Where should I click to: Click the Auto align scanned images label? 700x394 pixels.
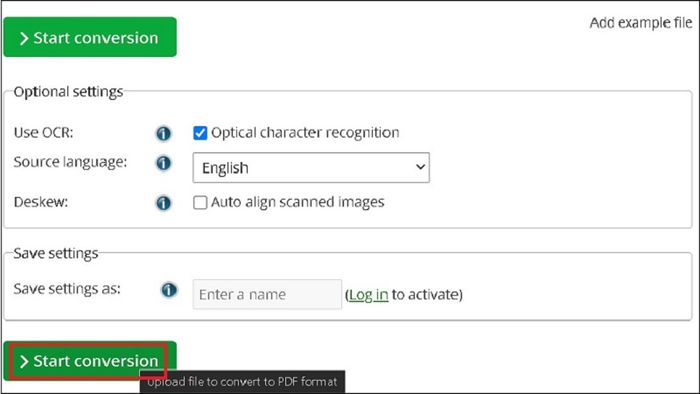297,202
